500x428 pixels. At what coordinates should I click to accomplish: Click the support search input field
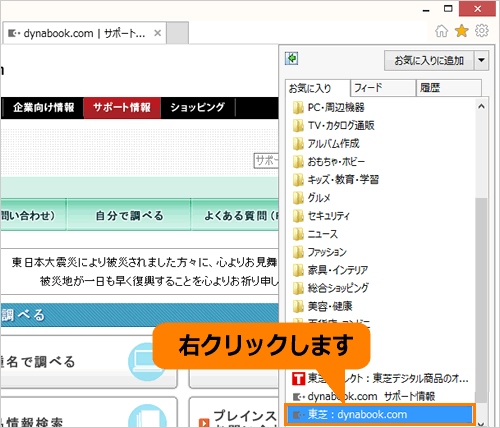[x=266, y=161]
